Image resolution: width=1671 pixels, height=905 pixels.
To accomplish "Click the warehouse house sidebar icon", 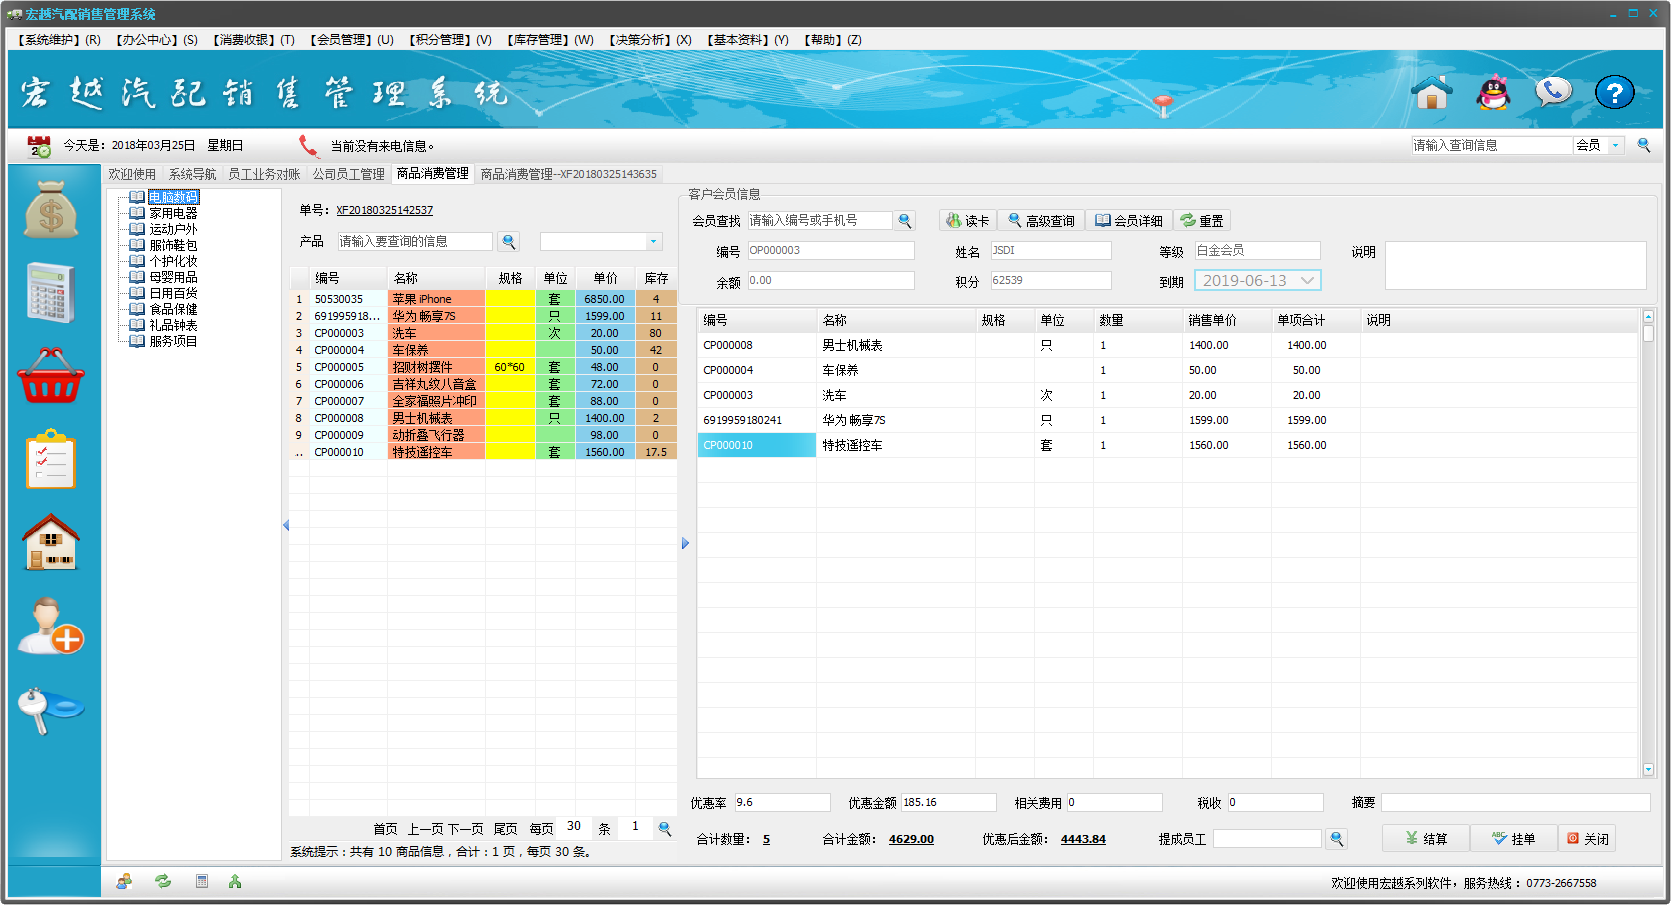I will click(x=51, y=542).
